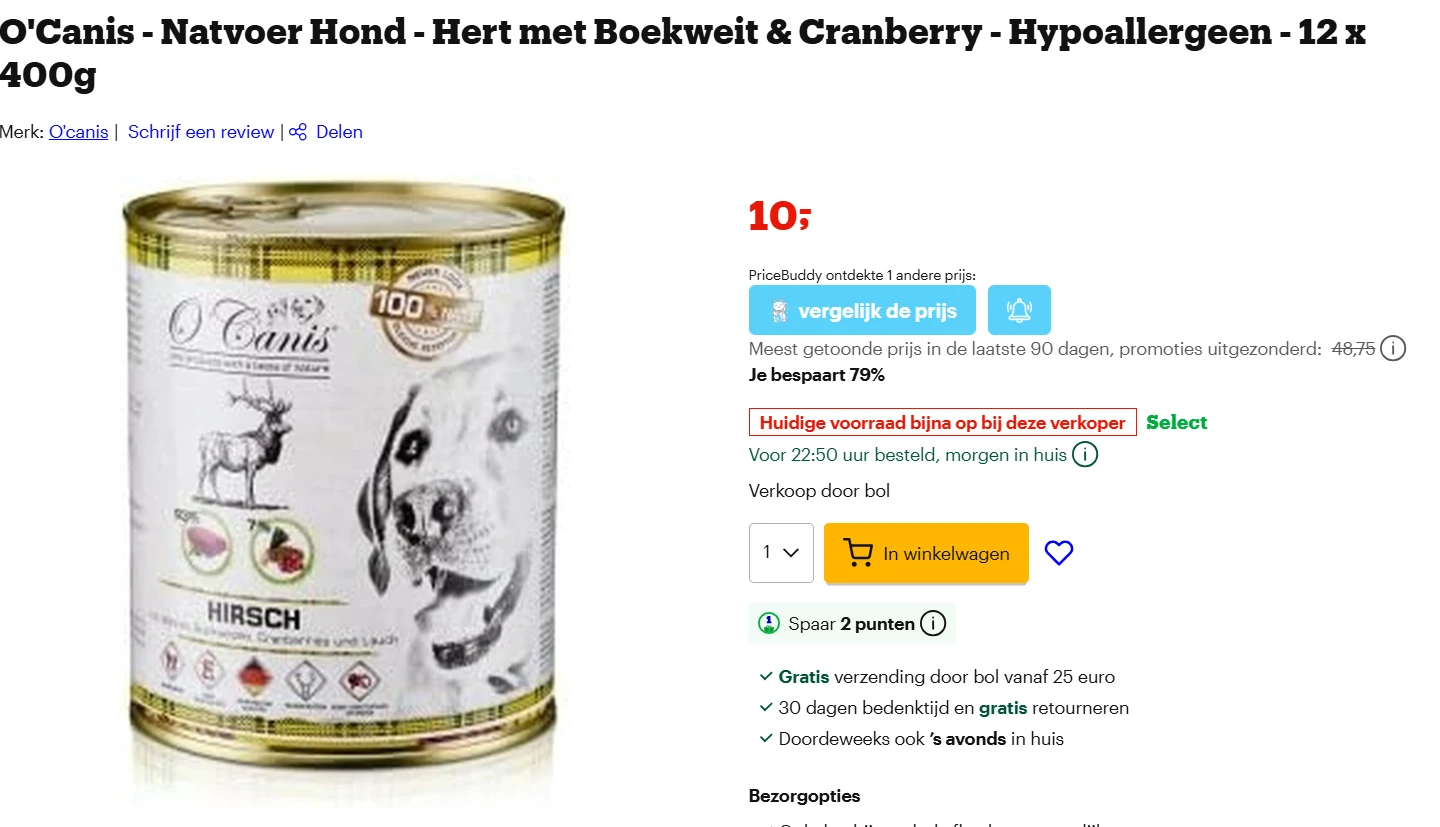Open info icon next to 48,75 price
Image resolution: width=1440 pixels, height=827 pixels.
coord(1393,349)
